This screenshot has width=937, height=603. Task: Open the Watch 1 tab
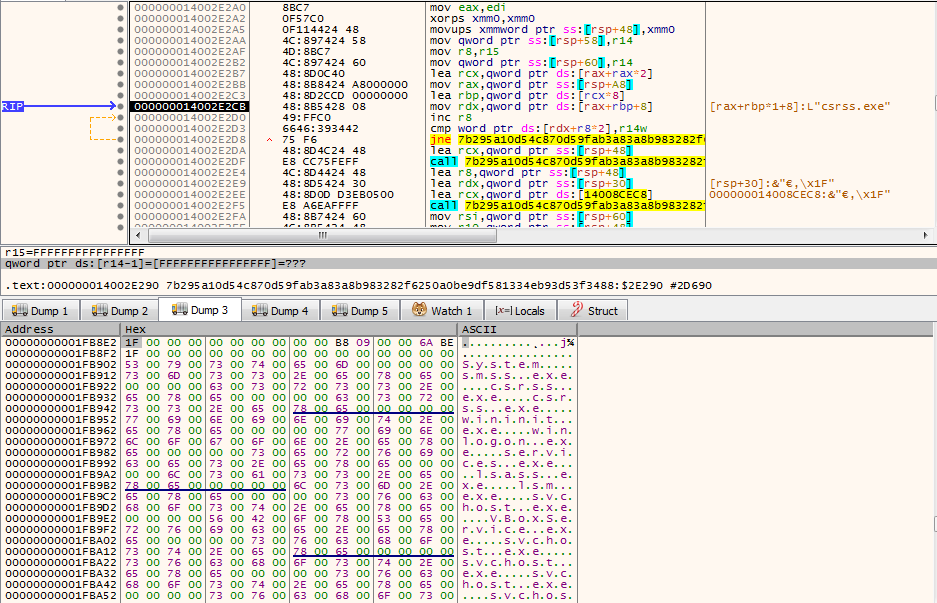coord(442,311)
